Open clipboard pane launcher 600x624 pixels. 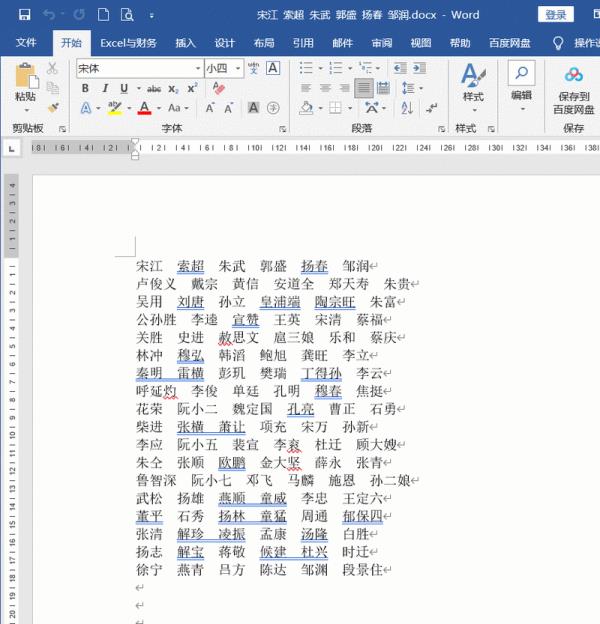(62, 129)
